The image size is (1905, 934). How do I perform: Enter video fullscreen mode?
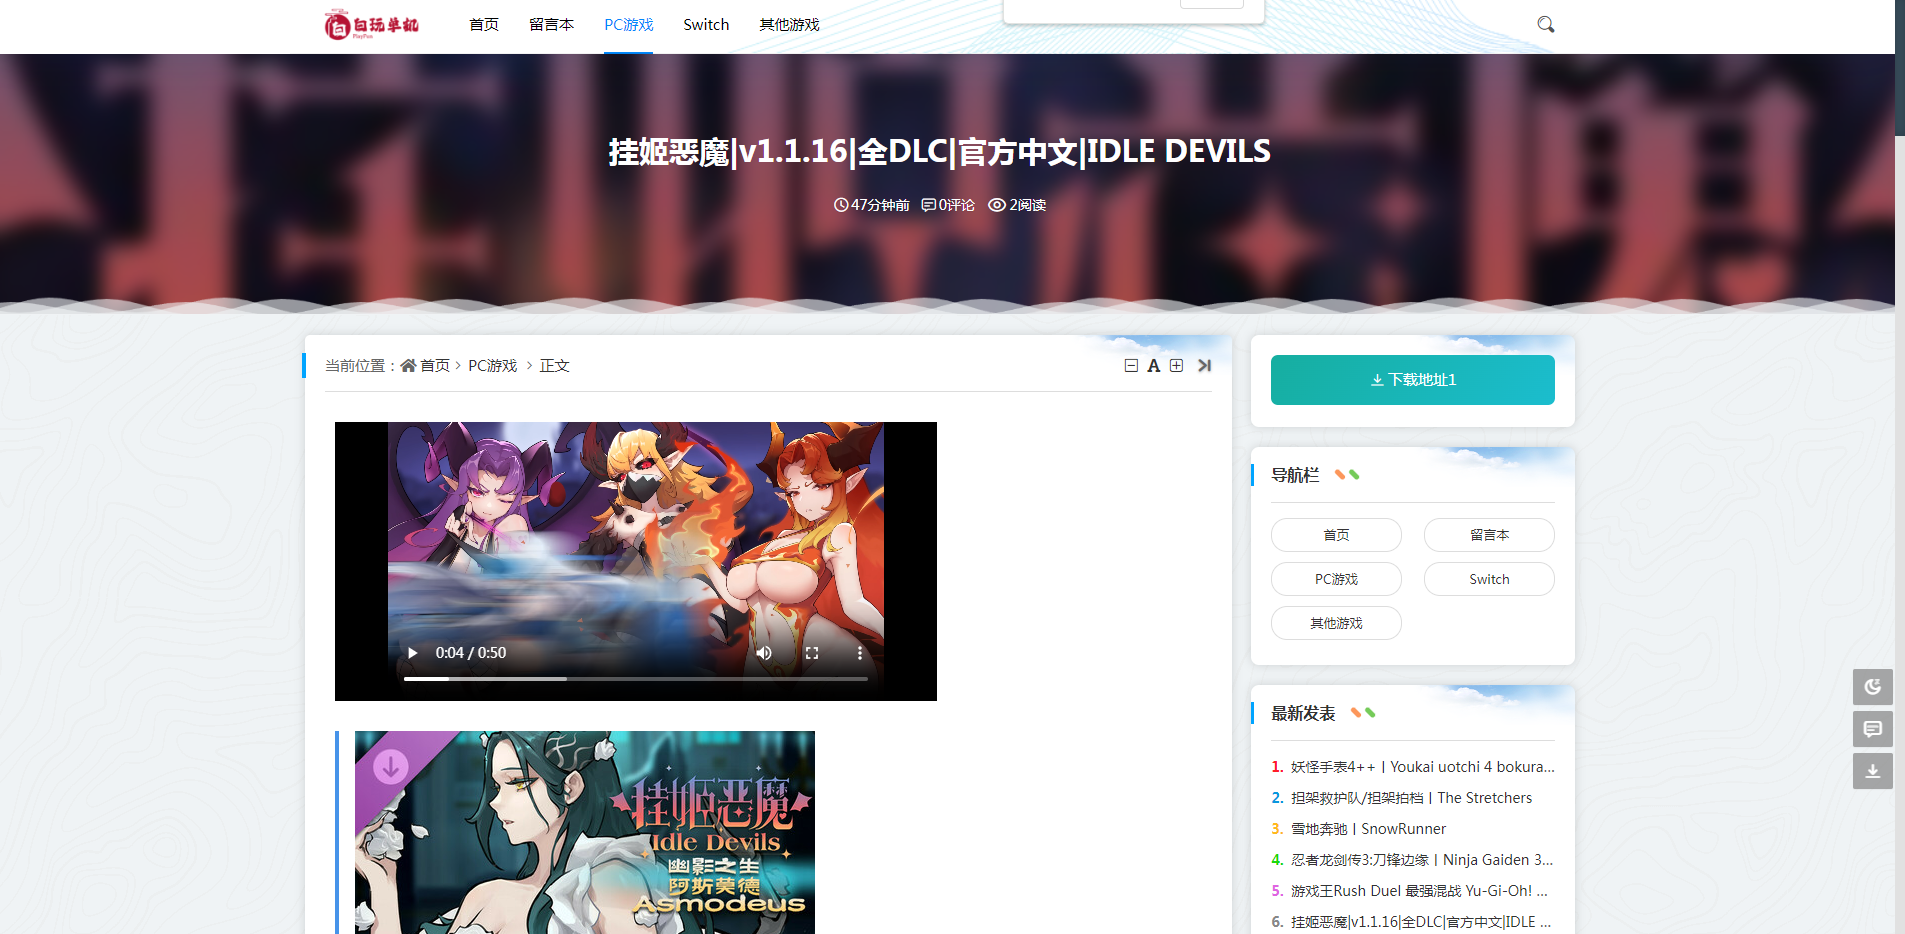click(812, 653)
